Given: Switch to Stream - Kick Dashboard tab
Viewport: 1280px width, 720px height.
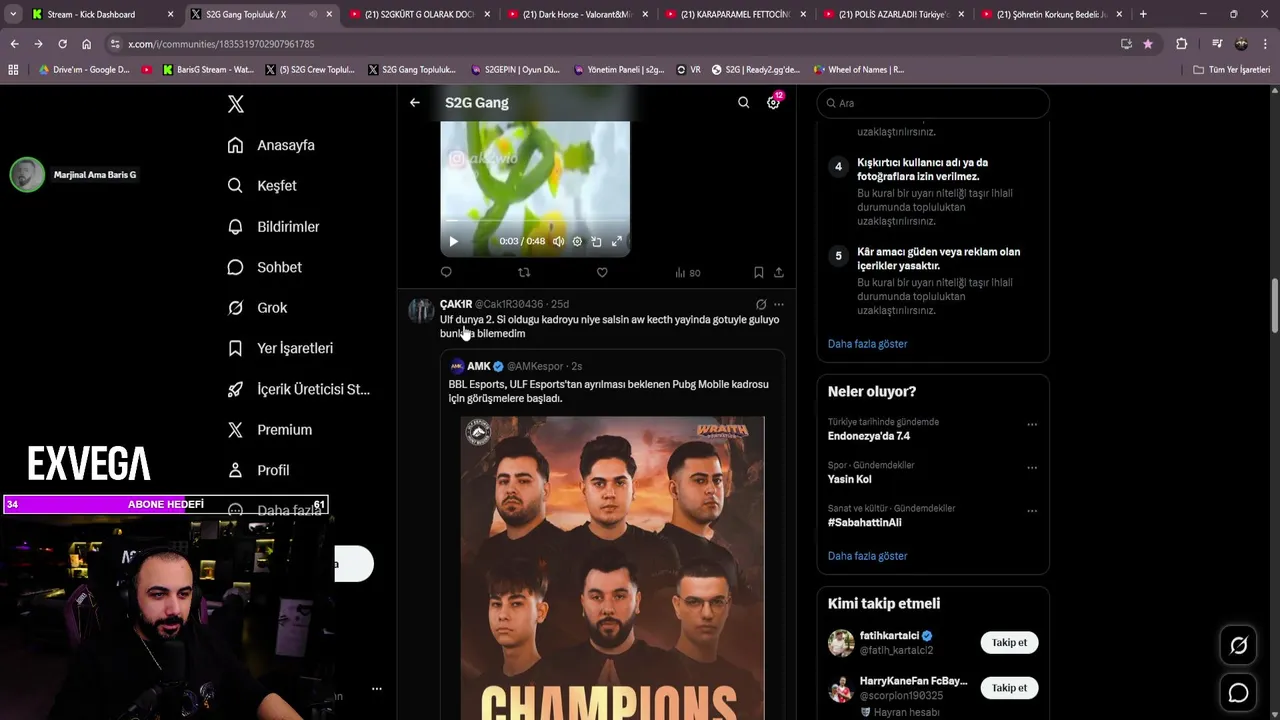Looking at the screenshot, I should (x=103, y=14).
